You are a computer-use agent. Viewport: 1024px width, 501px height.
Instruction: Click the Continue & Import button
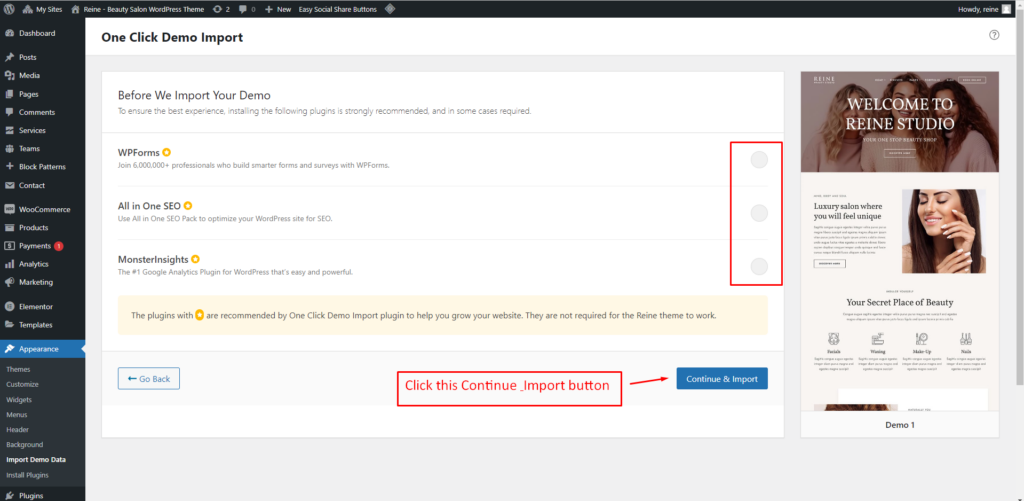pos(722,379)
